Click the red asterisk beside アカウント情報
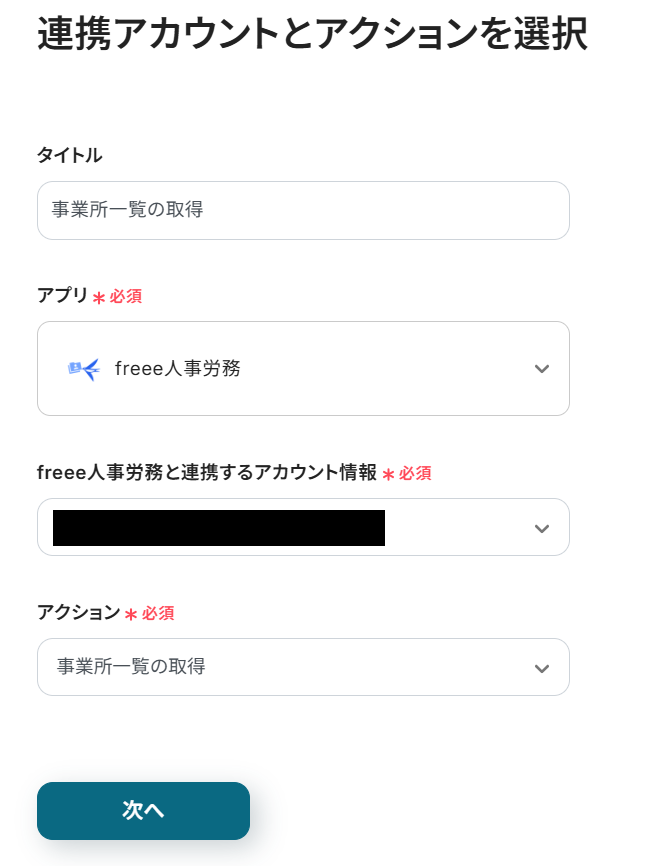Viewport: 655px width, 866px height. pos(388,475)
